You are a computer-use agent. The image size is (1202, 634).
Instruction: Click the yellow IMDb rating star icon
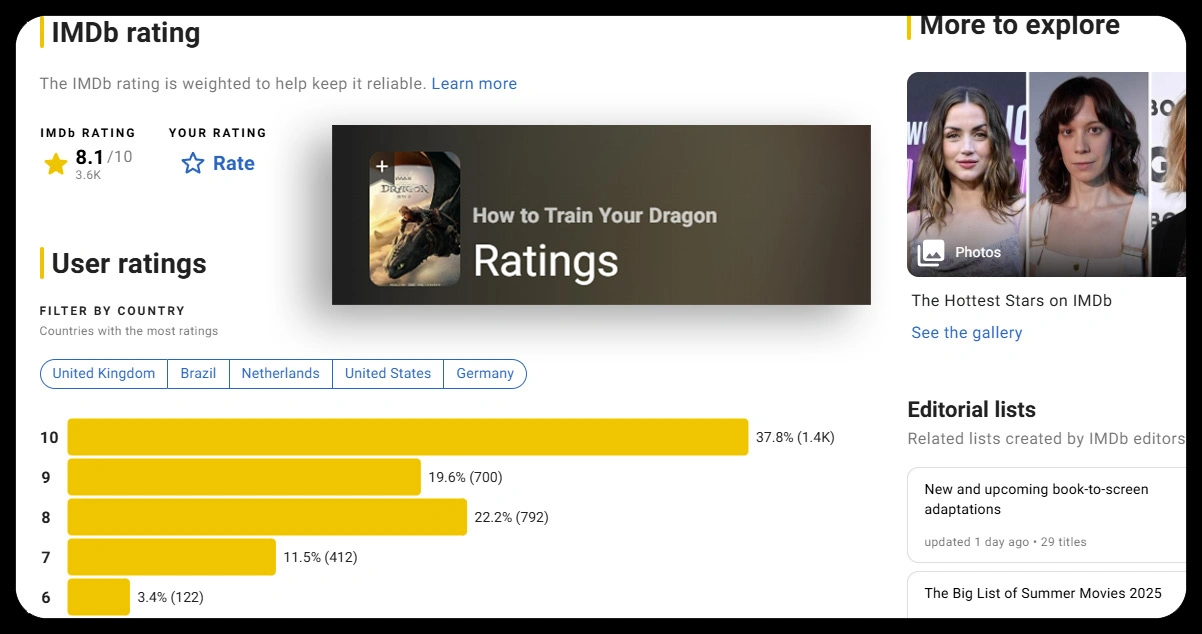[56, 164]
